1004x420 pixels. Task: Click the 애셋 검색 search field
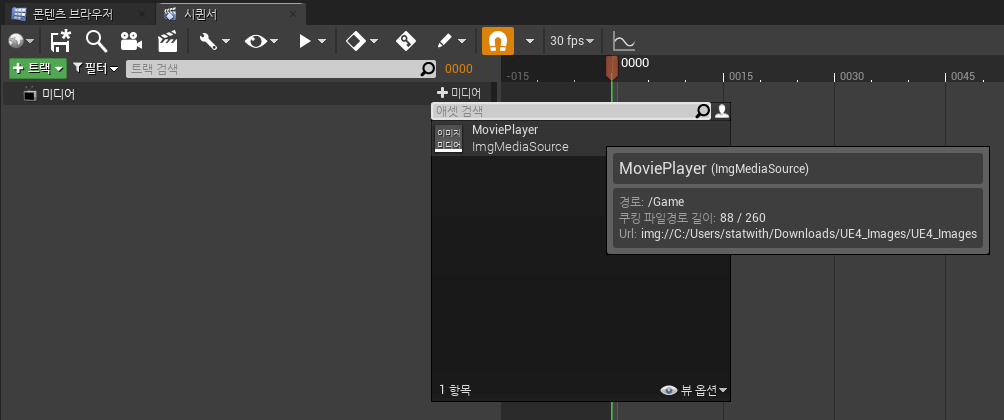click(x=571, y=111)
